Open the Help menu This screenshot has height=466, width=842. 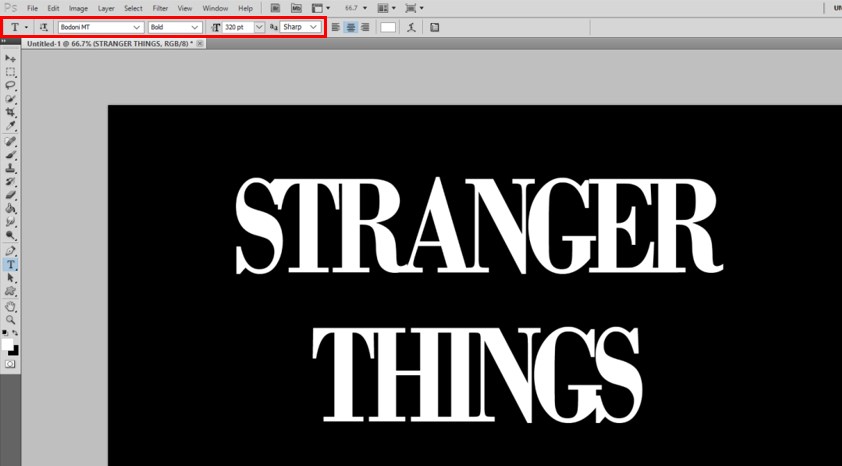[245, 9]
